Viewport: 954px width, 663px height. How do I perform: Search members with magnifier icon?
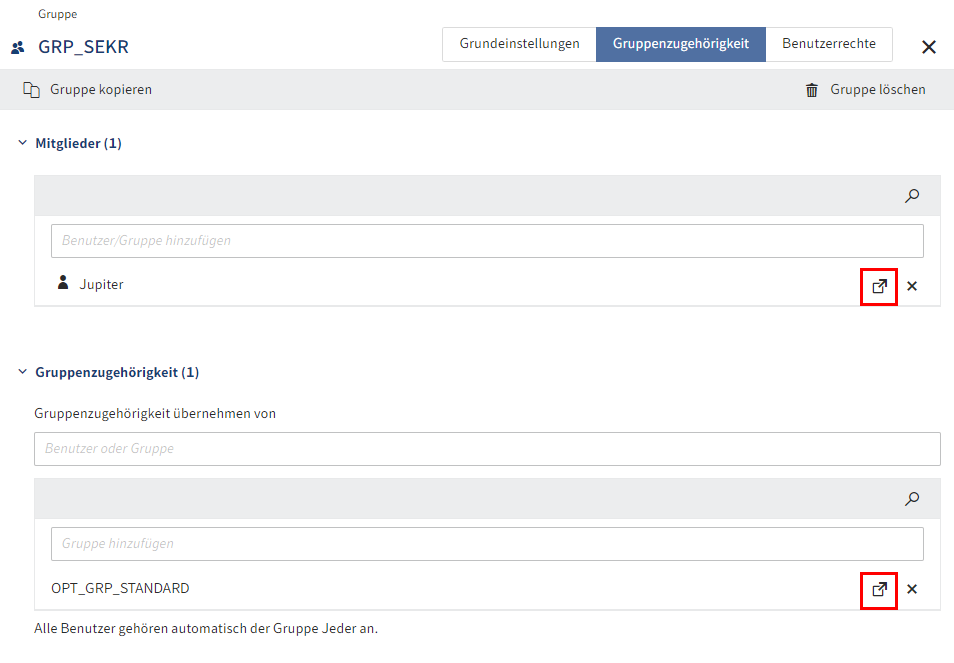911,196
